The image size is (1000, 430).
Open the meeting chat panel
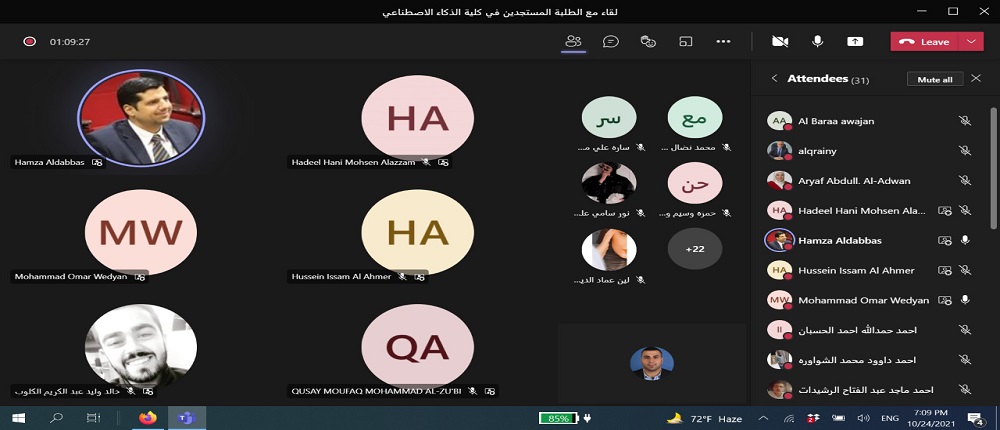[610, 42]
